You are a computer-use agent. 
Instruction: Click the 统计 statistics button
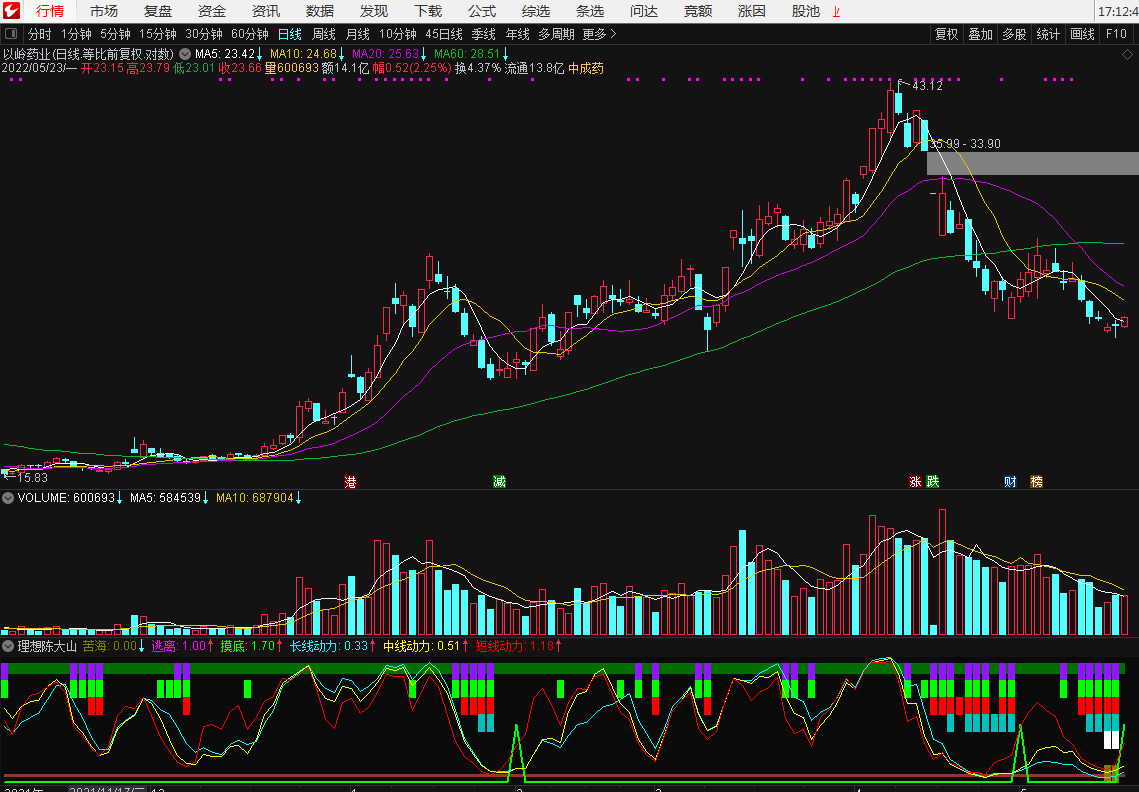tap(1048, 34)
